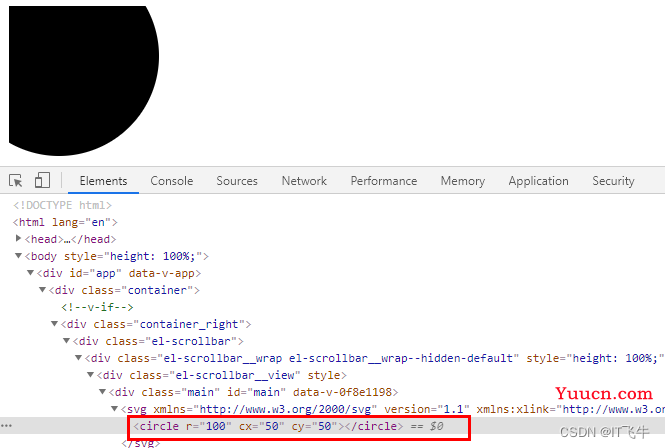This screenshot has width=665, height=448.
Task: Collapse the svg element arrow
Action: point(115,409)
